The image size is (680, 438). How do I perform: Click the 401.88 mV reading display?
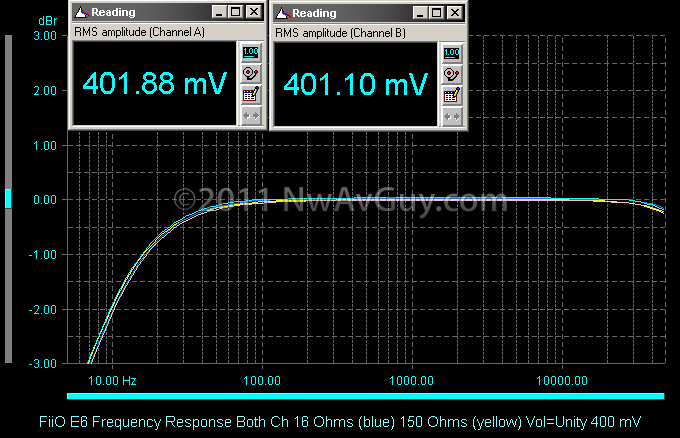pyautogui.click(x=155, y=83)
